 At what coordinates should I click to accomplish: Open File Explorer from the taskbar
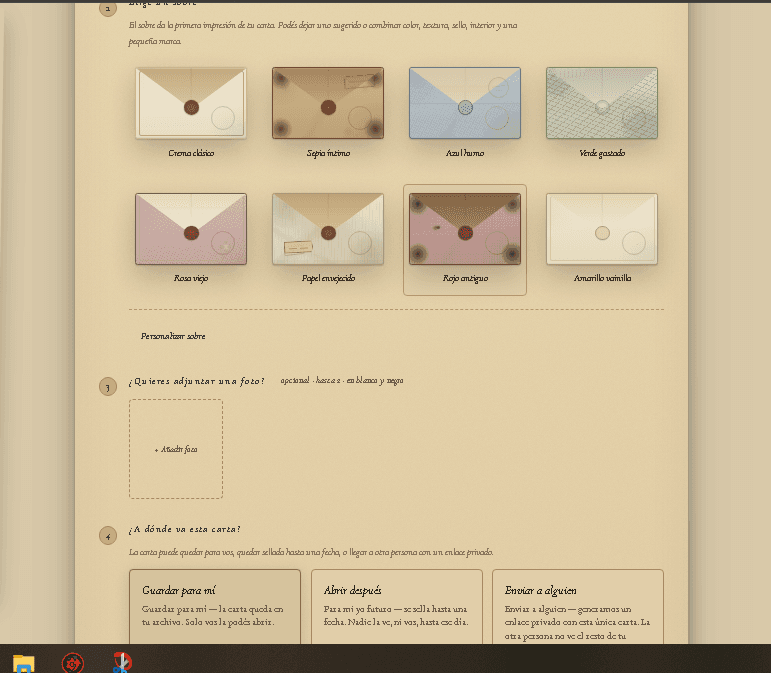24,663
